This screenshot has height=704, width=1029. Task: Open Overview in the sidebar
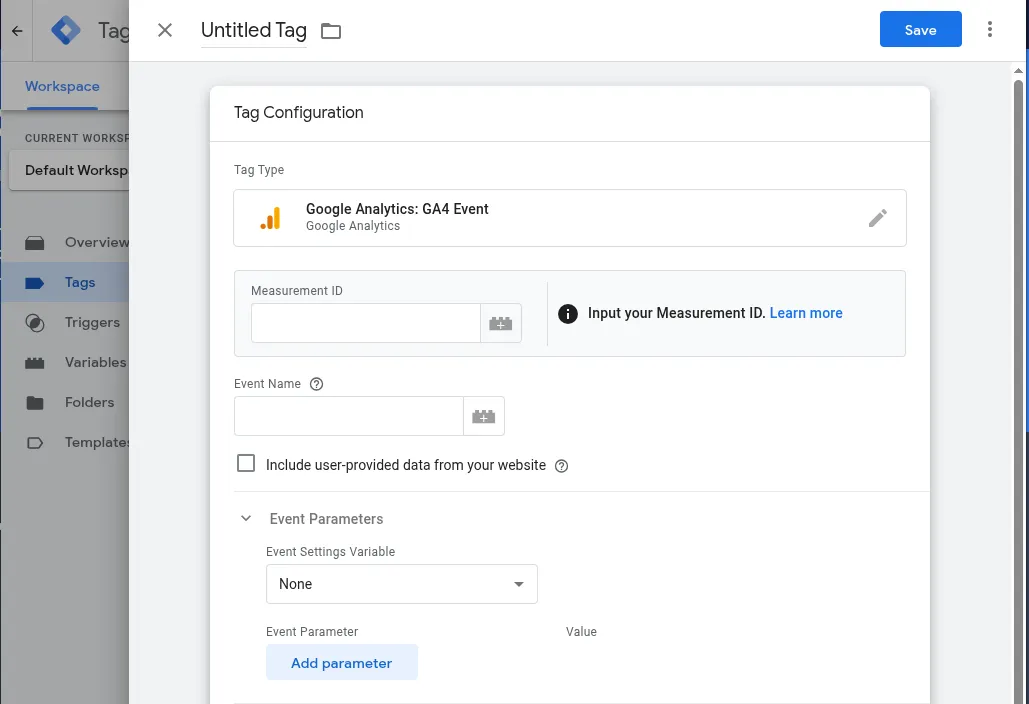66,243
